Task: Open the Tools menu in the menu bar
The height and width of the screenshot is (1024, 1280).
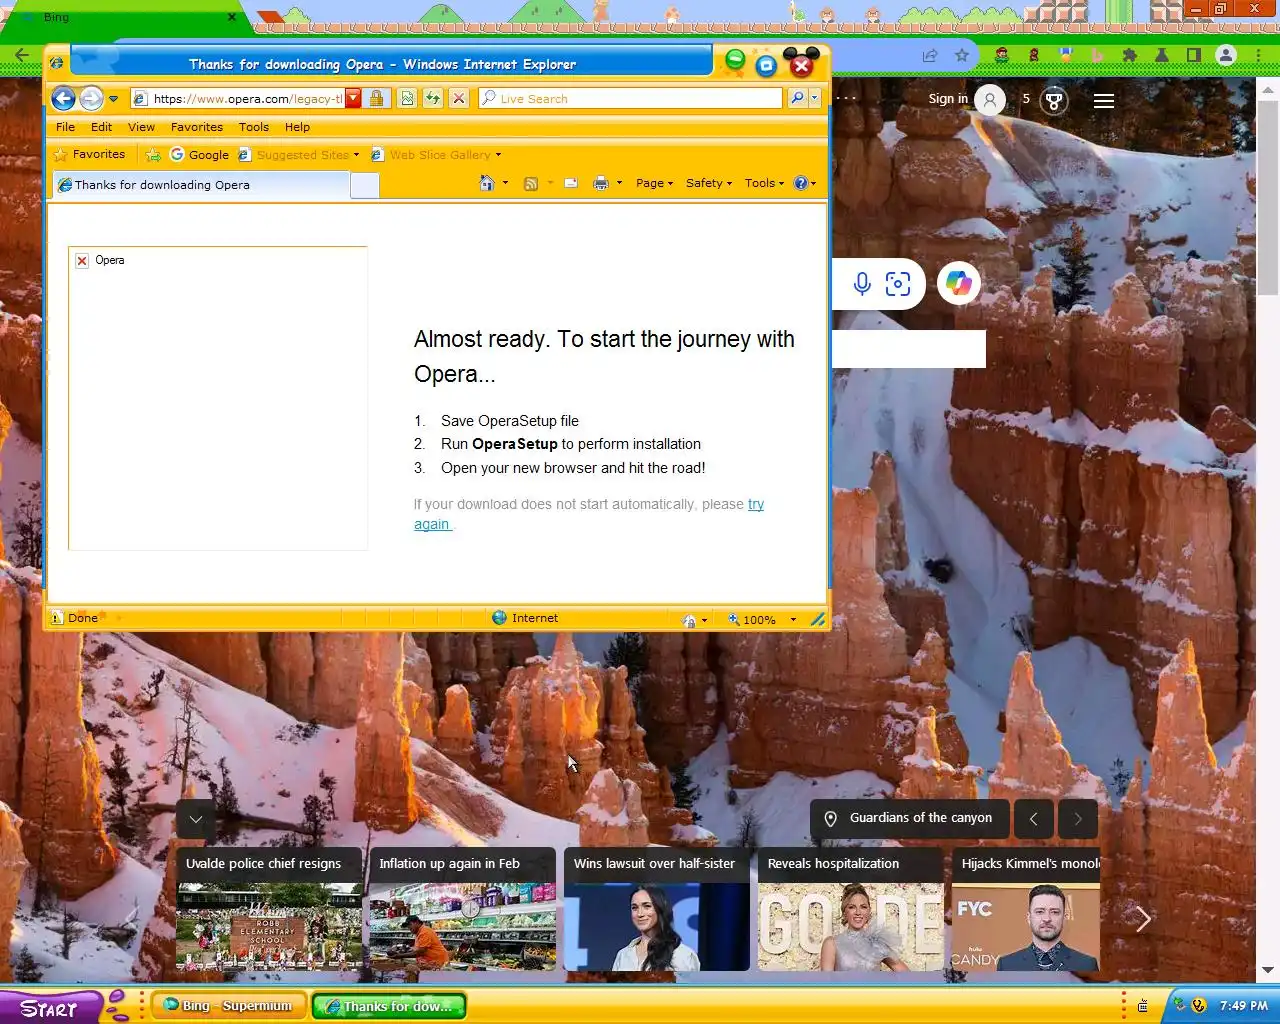Action: (254, 127)
